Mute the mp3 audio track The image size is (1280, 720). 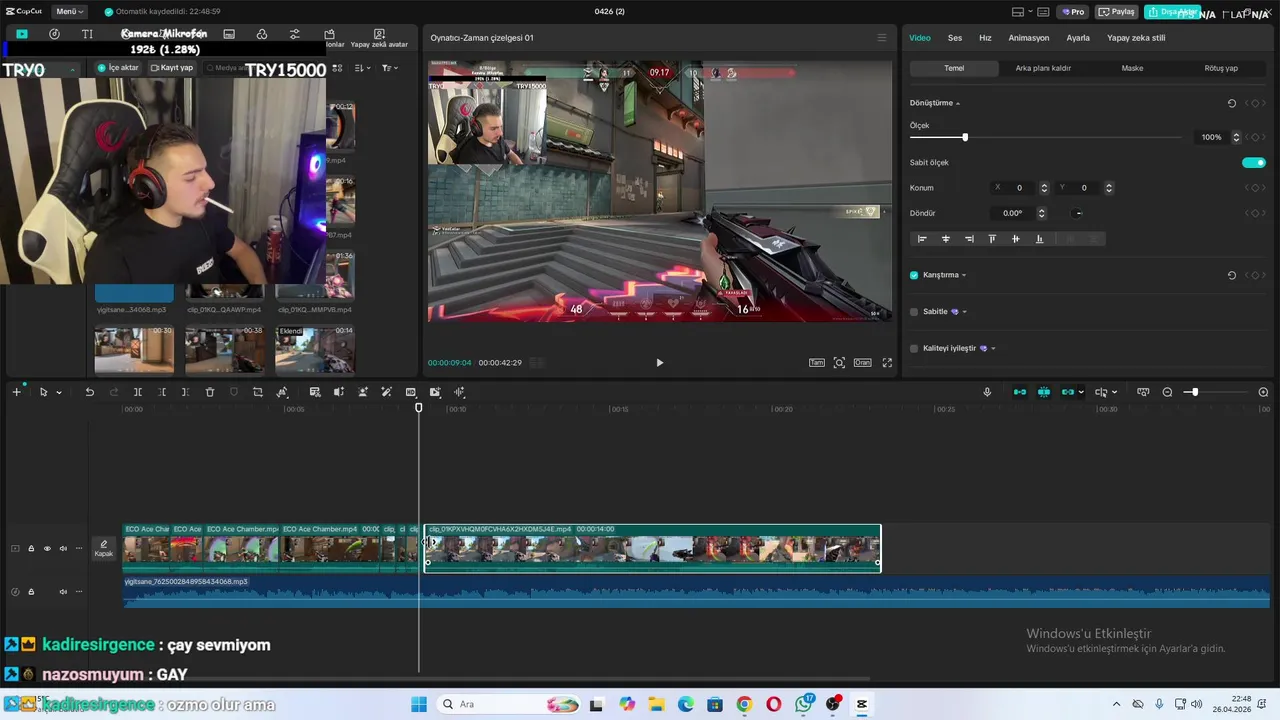[63, 592]
